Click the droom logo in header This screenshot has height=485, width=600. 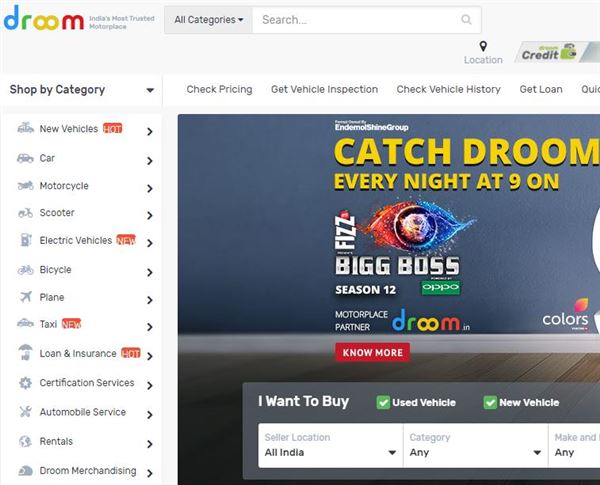click(44, 18)
